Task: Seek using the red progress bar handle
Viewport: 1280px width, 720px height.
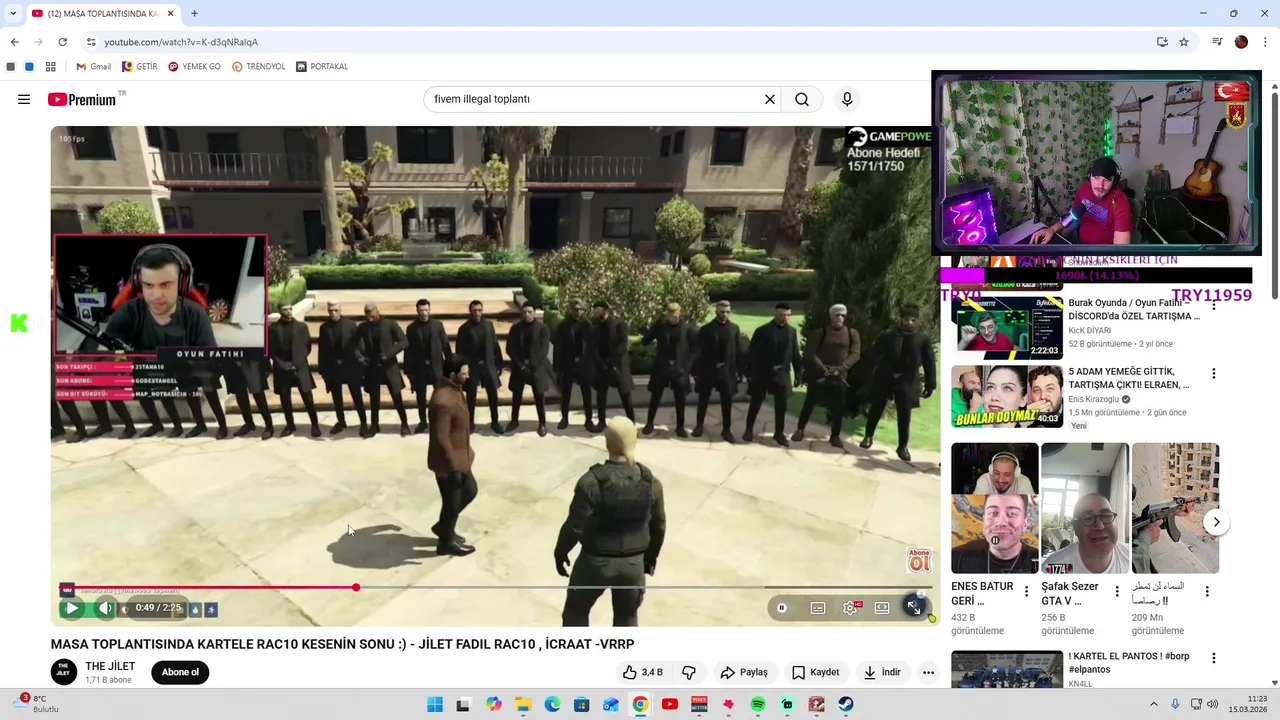Action: [356, 587]
